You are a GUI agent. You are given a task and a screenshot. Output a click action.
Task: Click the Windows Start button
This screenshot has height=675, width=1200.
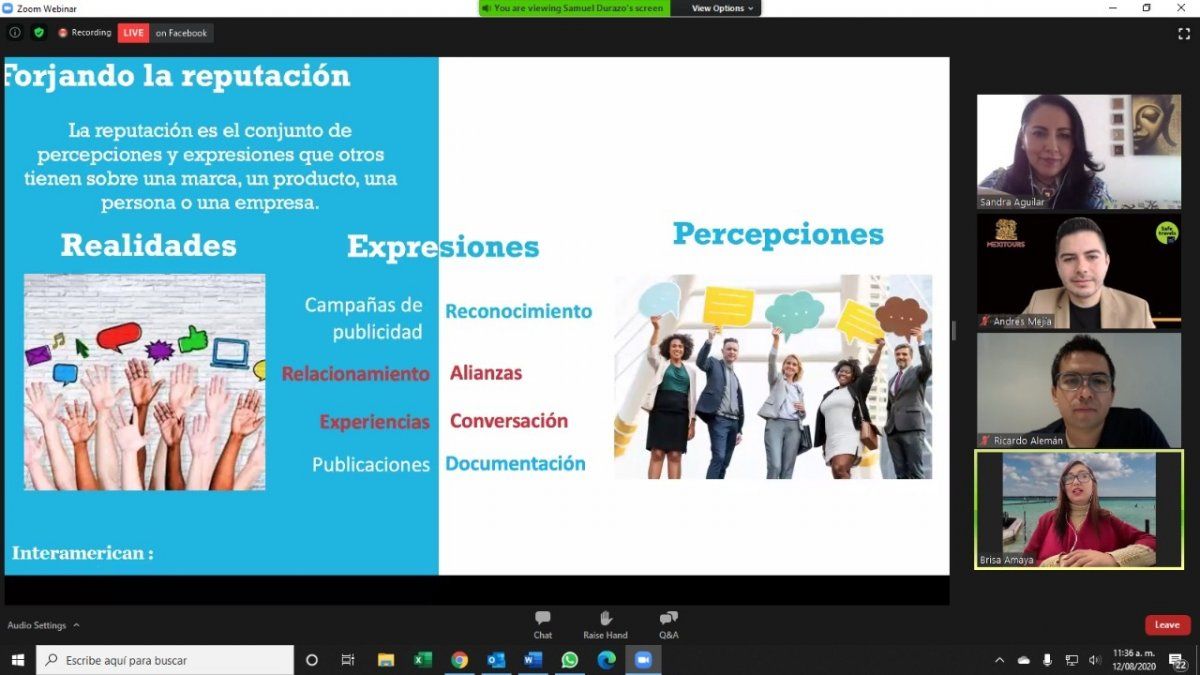17,660
